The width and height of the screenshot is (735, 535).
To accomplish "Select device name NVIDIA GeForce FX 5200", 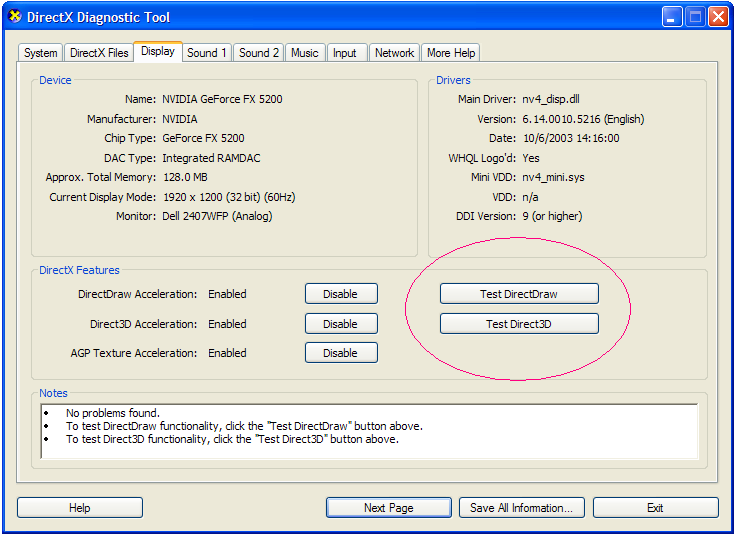I will click(x=222, y=99).
